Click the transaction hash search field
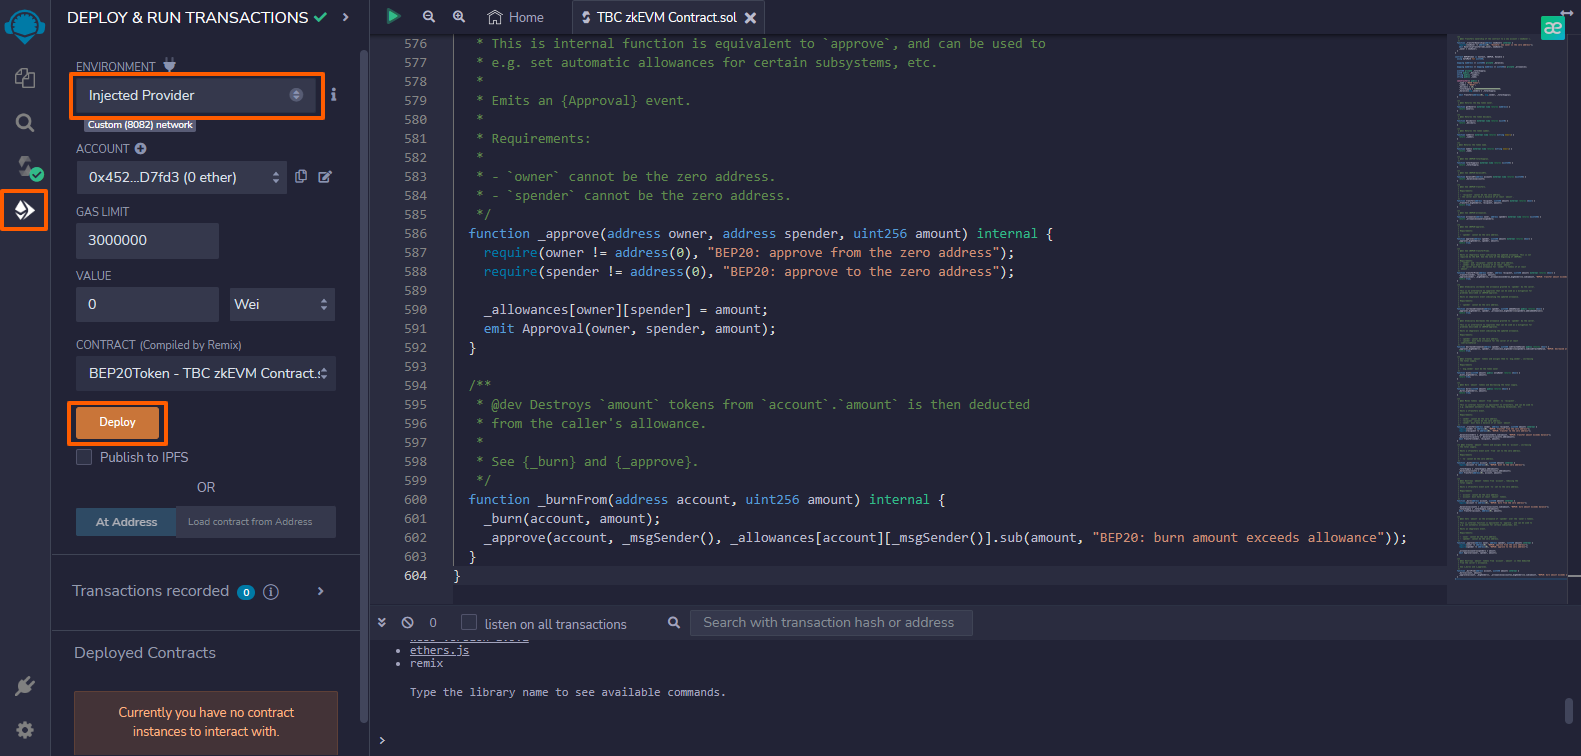This screenshot has height=756, width=1581. click(831, 622)
